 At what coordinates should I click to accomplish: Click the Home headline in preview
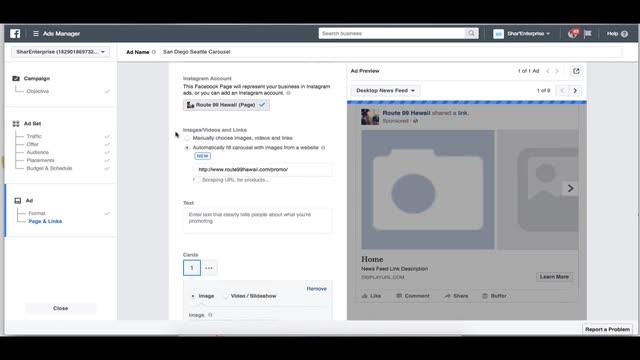tap(372, 259)
